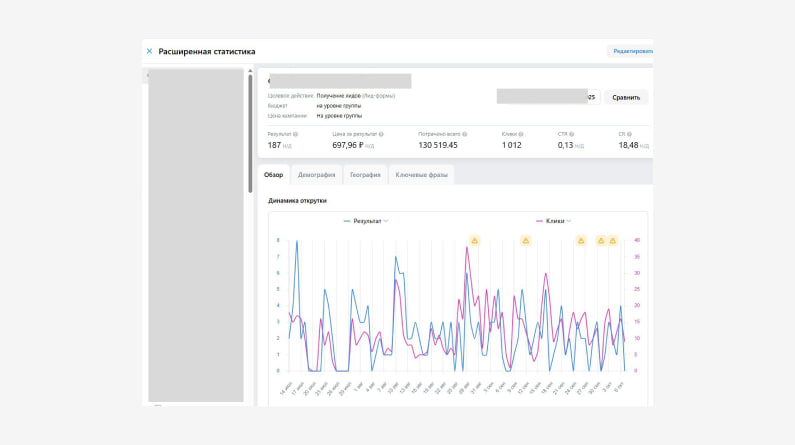Viewport: 795px width, 445px height.
Task: Click info icon next to CTR
Action: (573, 134)
